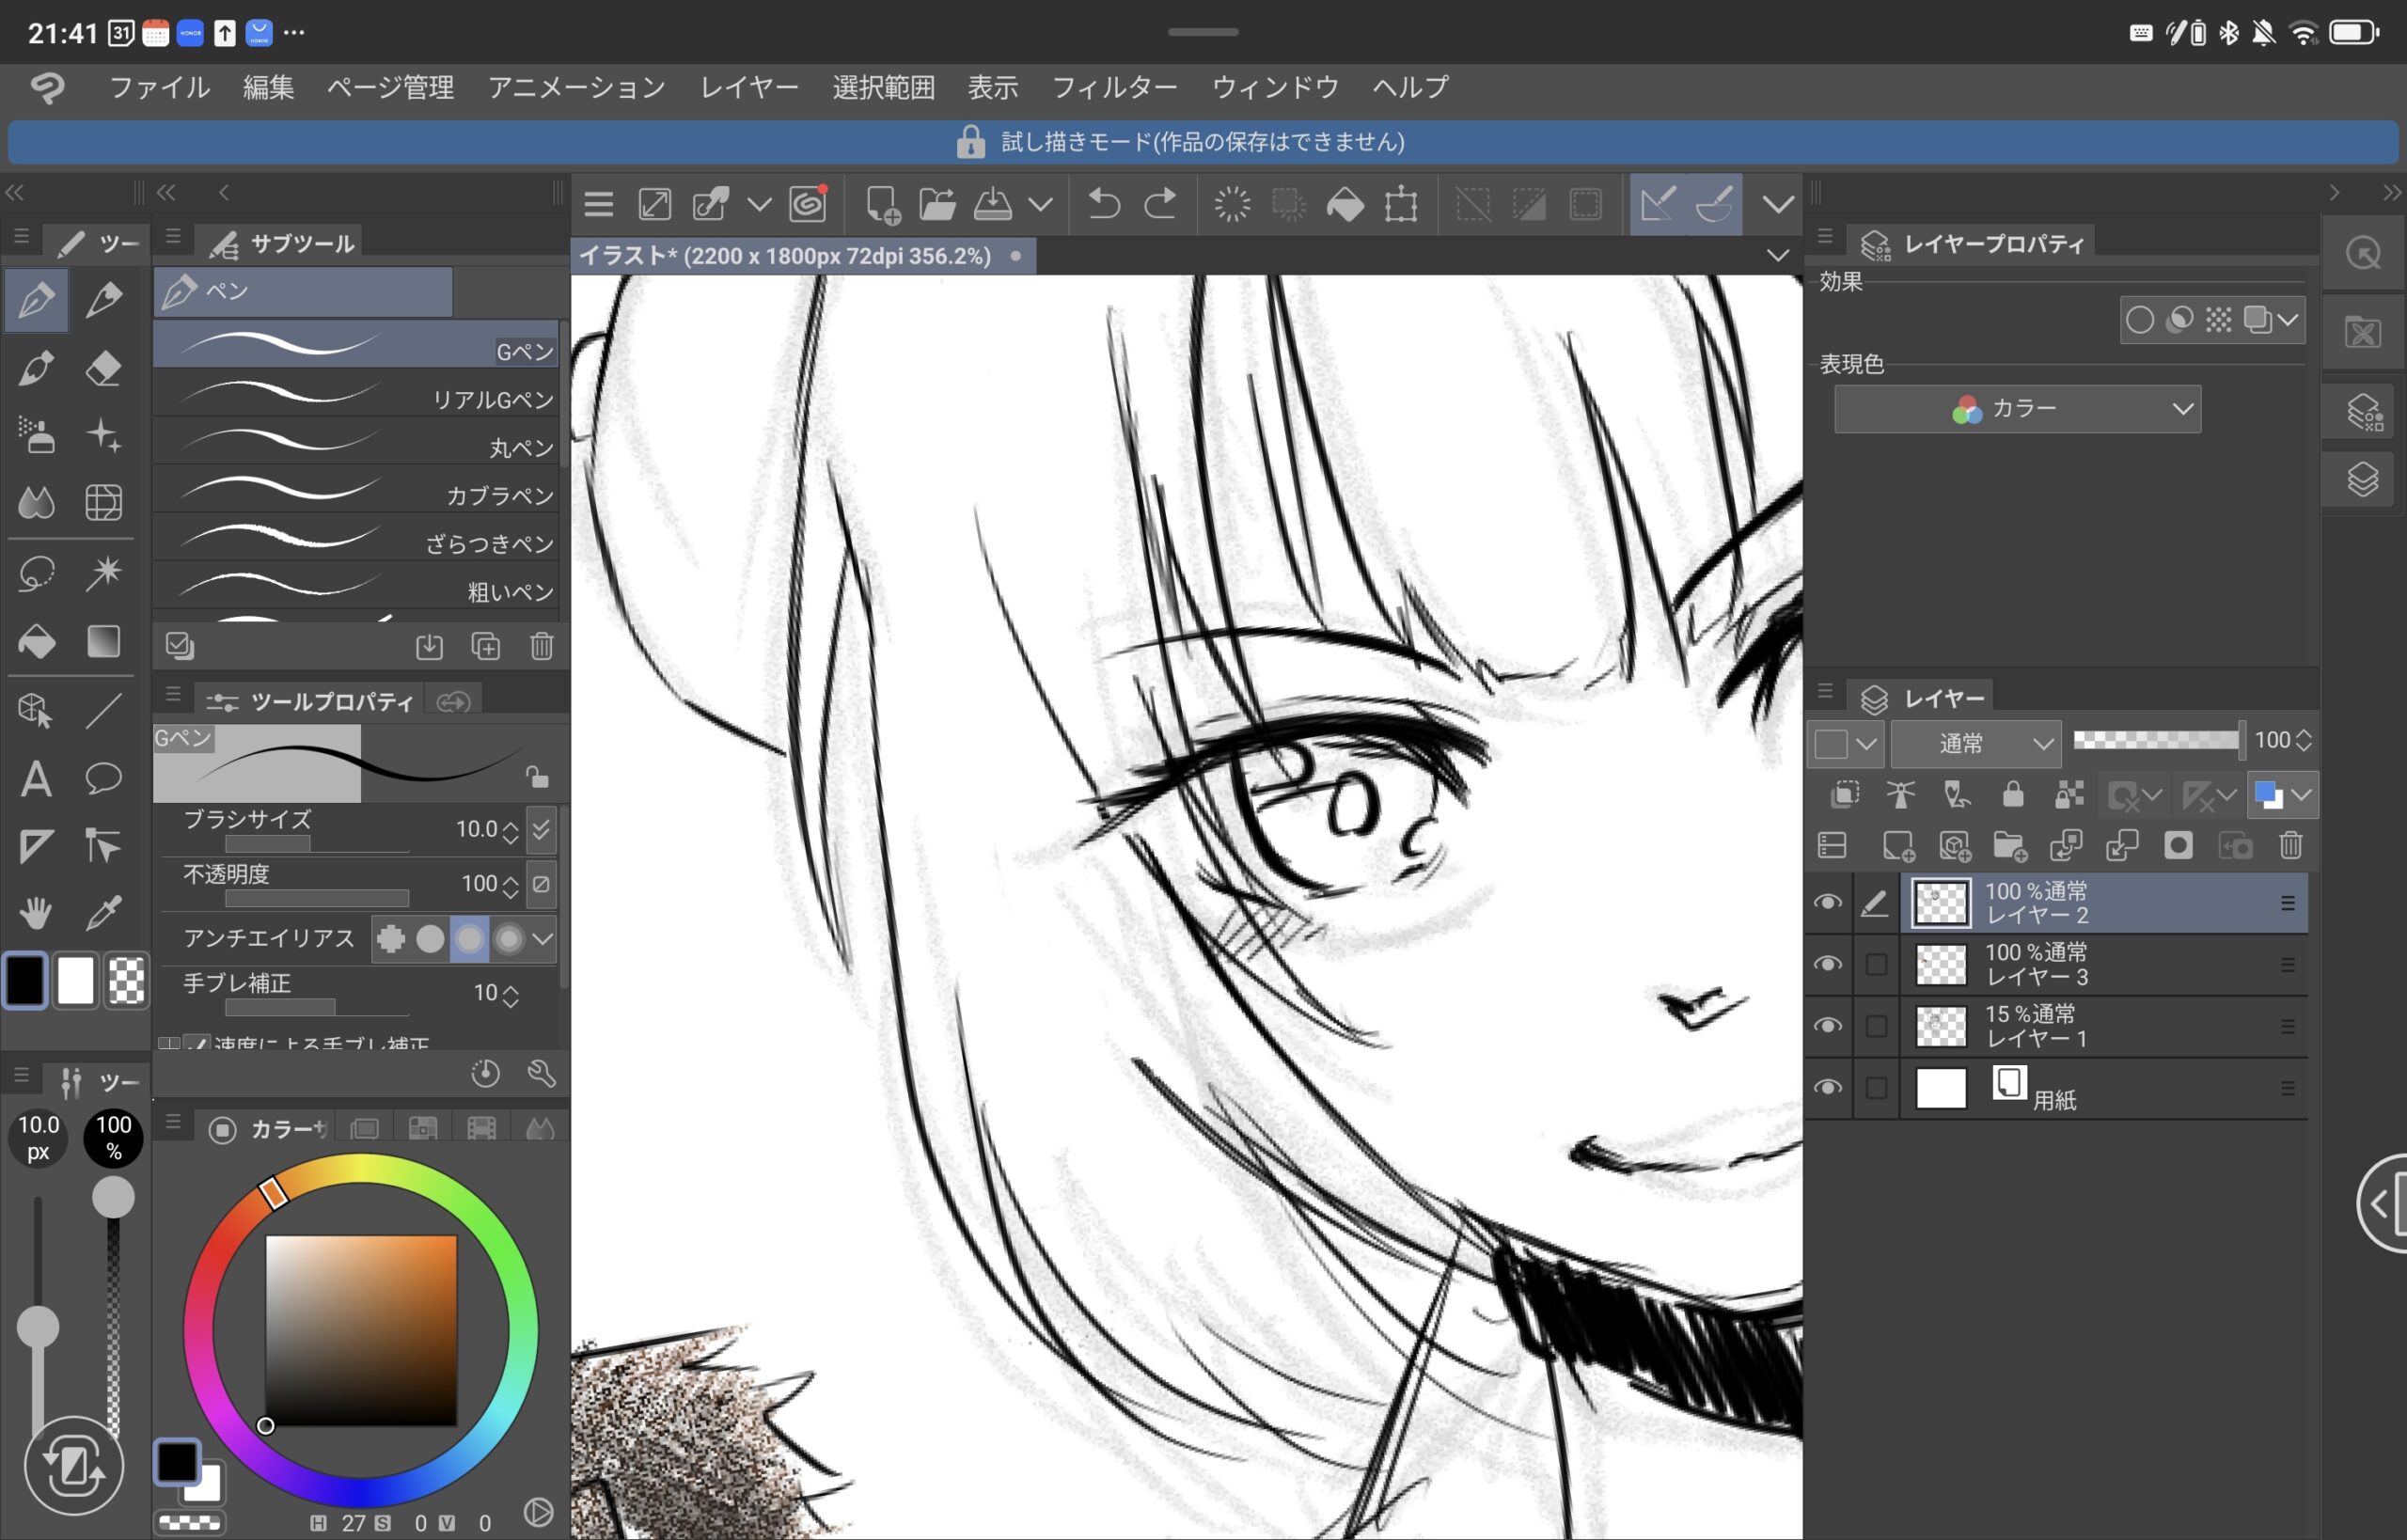Select the Text tool
Screen dimensions: 2407x1540
(36, 779)
